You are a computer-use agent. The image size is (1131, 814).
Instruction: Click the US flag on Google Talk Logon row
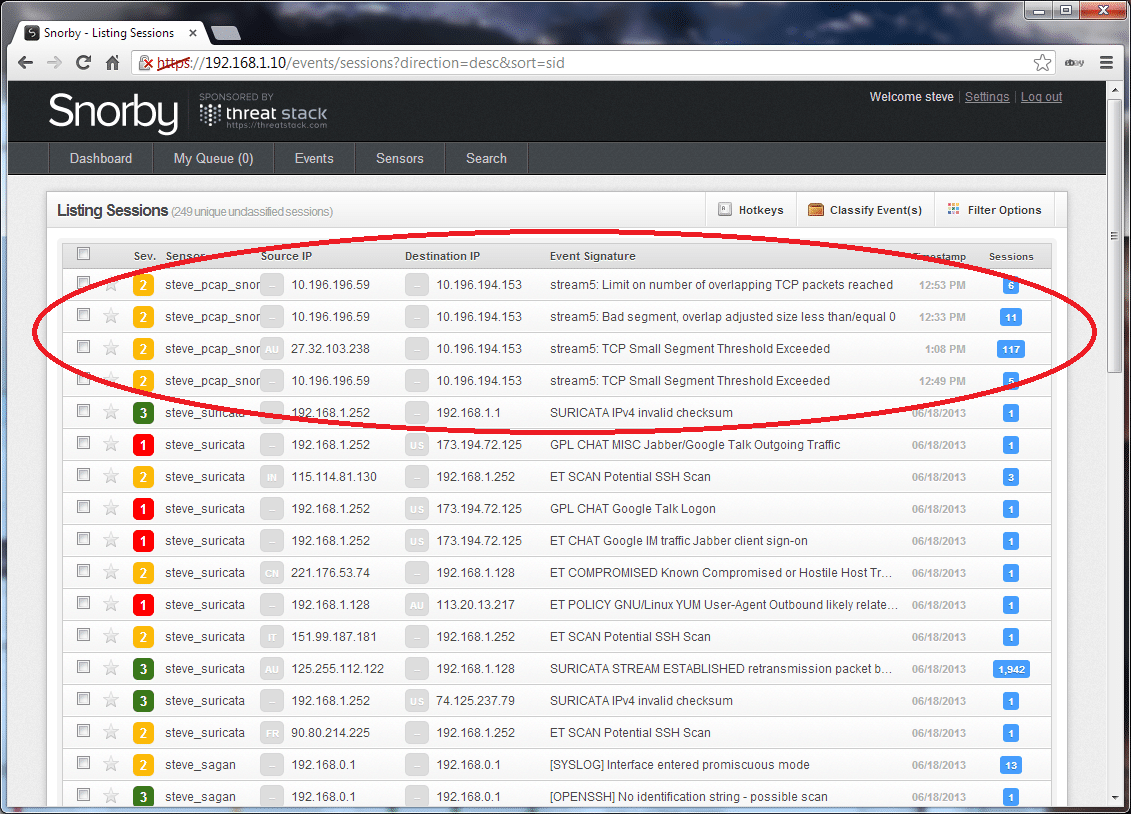pyautogui.click(x=417, y=508)
